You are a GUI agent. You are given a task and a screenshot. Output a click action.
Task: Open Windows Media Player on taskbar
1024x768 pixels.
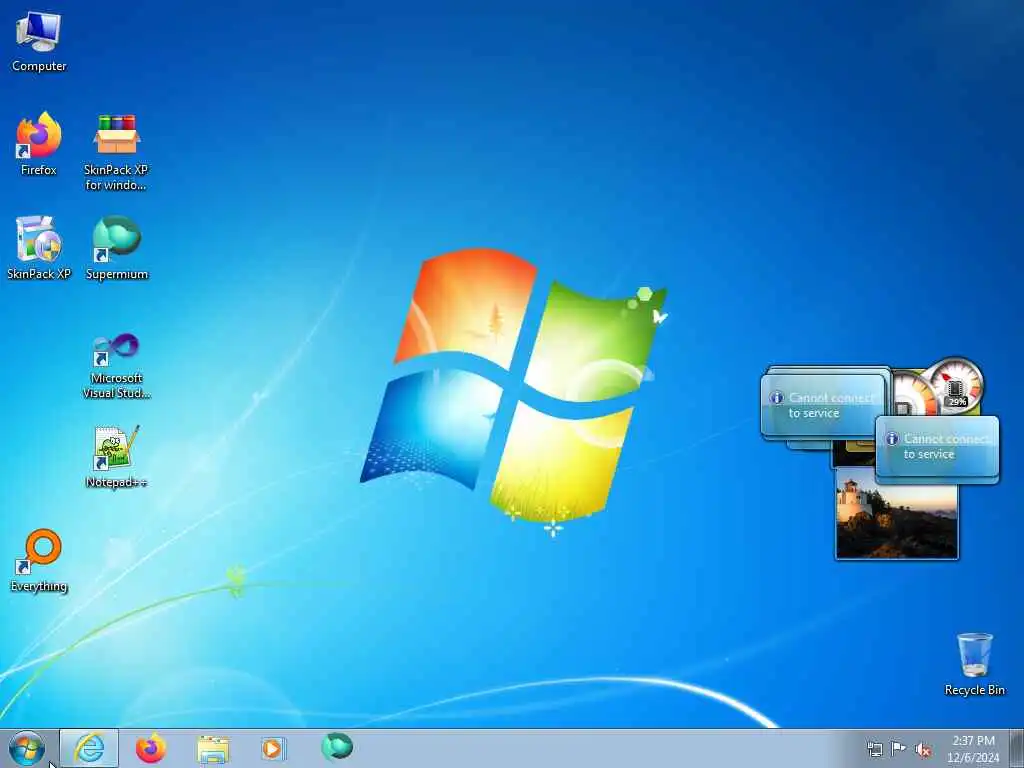click(x=273, y=748)
